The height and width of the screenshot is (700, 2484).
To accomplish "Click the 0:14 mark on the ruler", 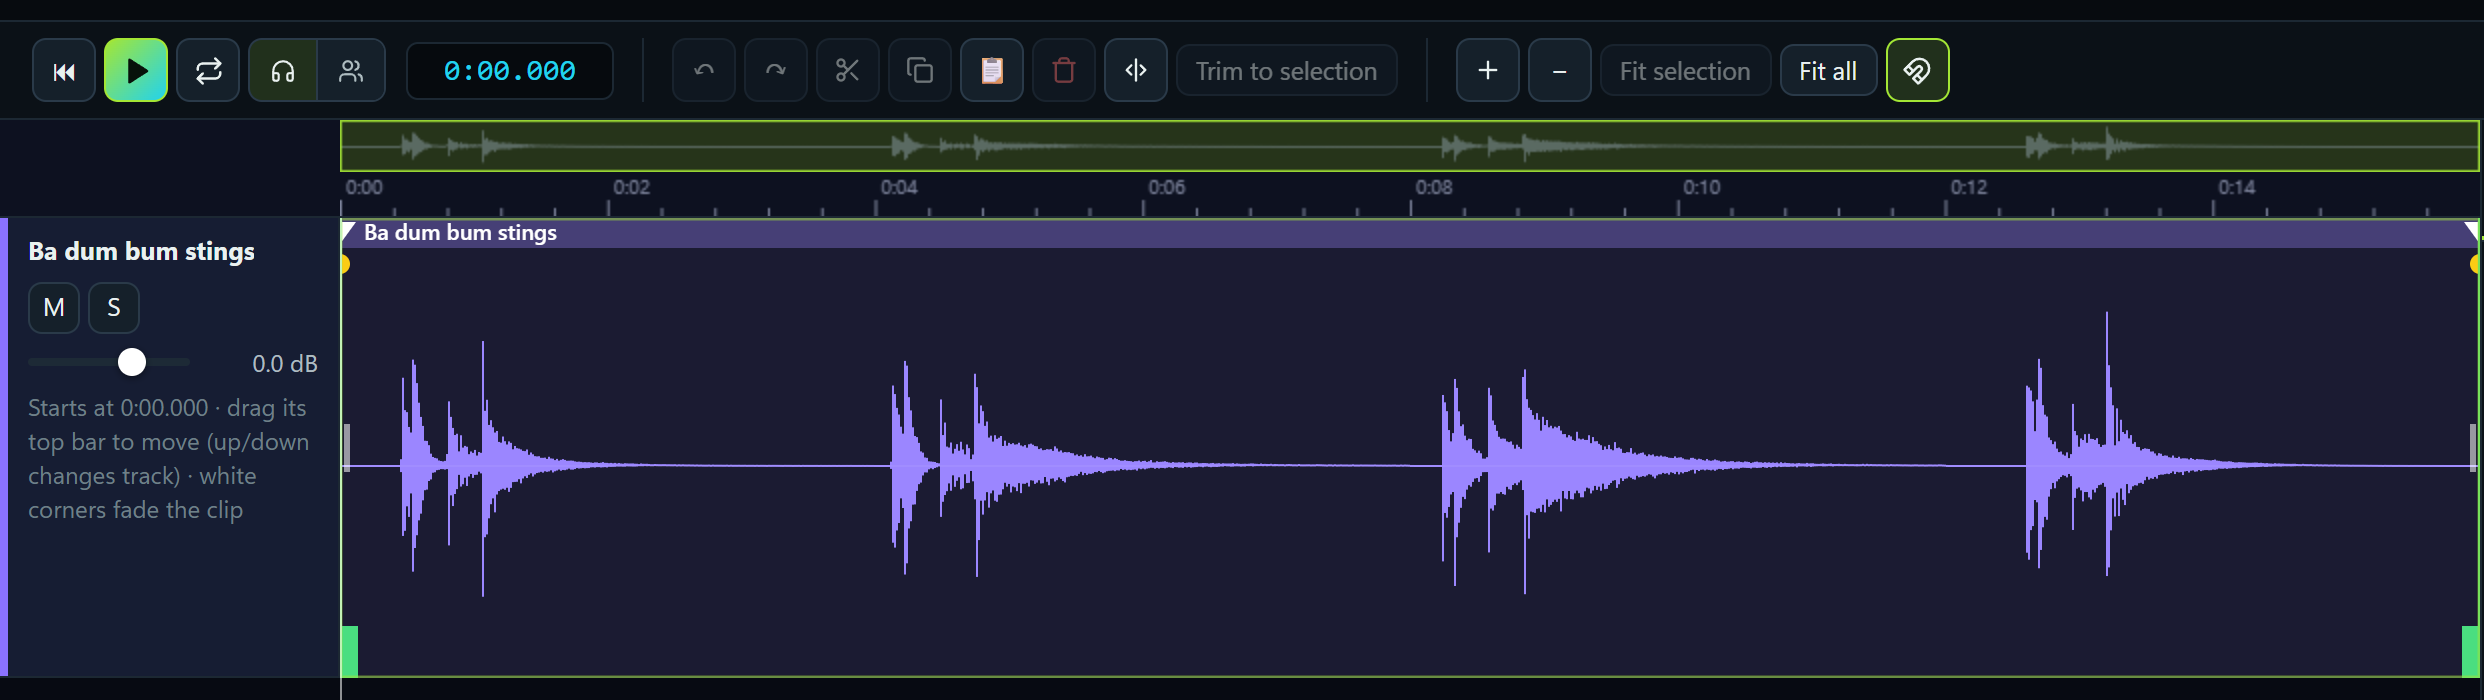I will 2236,187.
